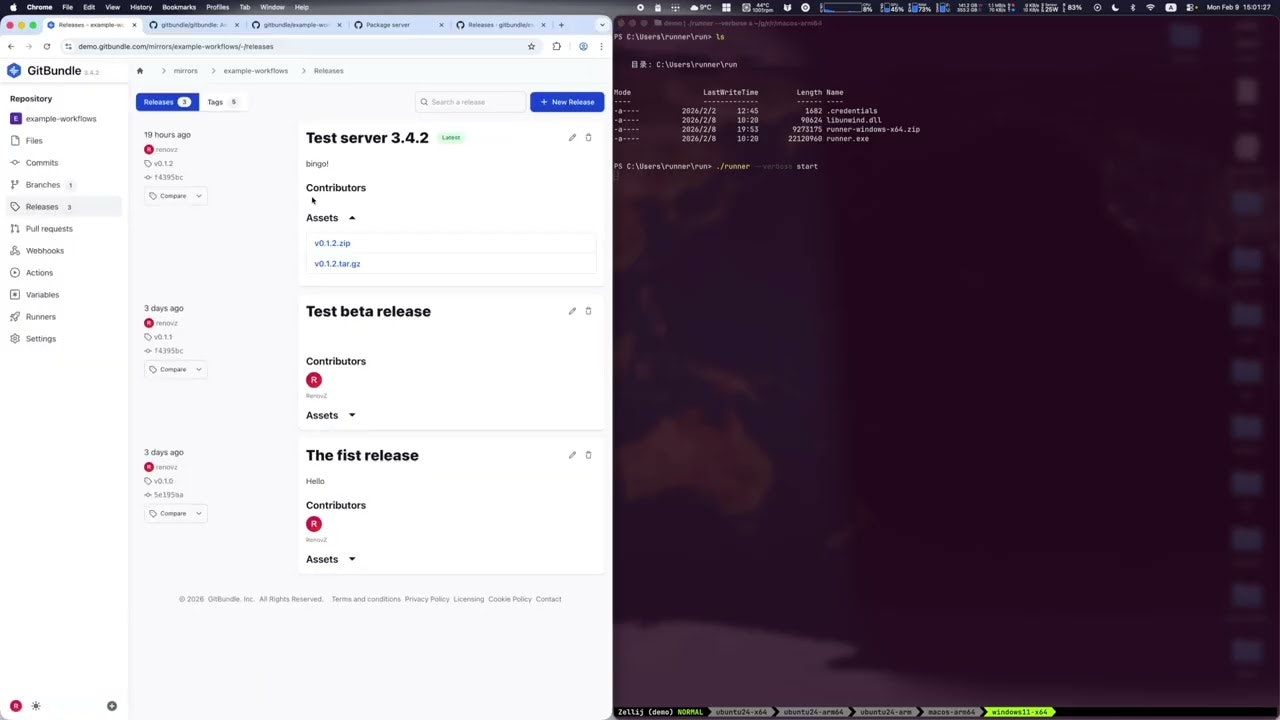
Task: Open the Cookie Policy footer link
Action: (x=510, y=599)
